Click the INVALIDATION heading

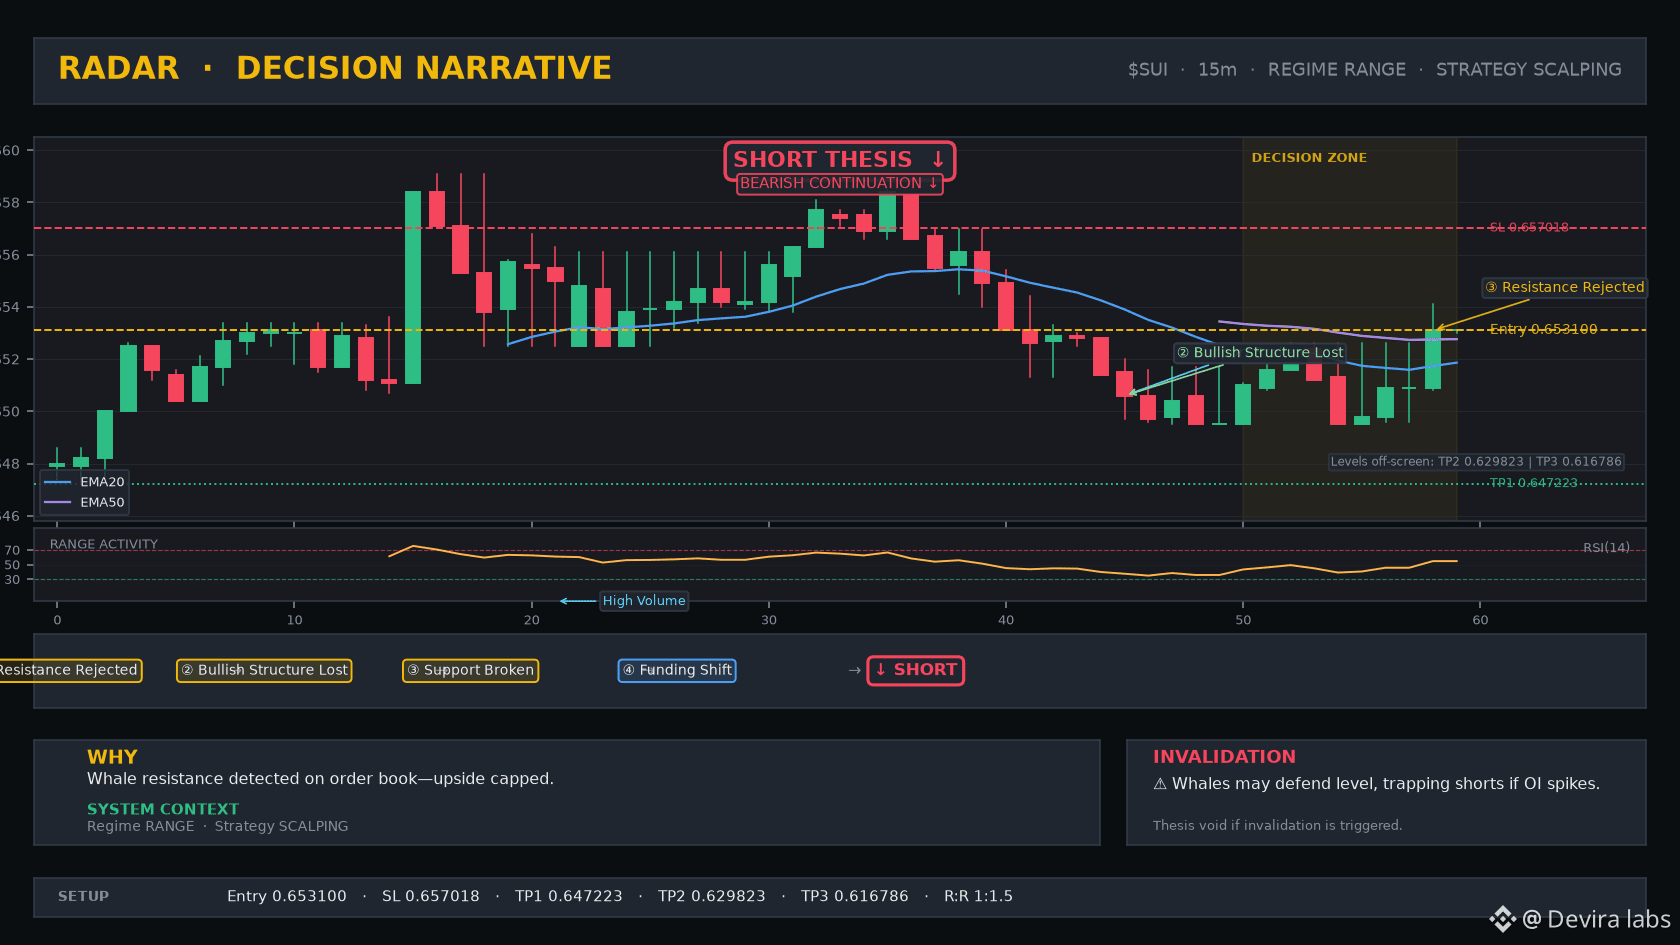coord(1224,757)
